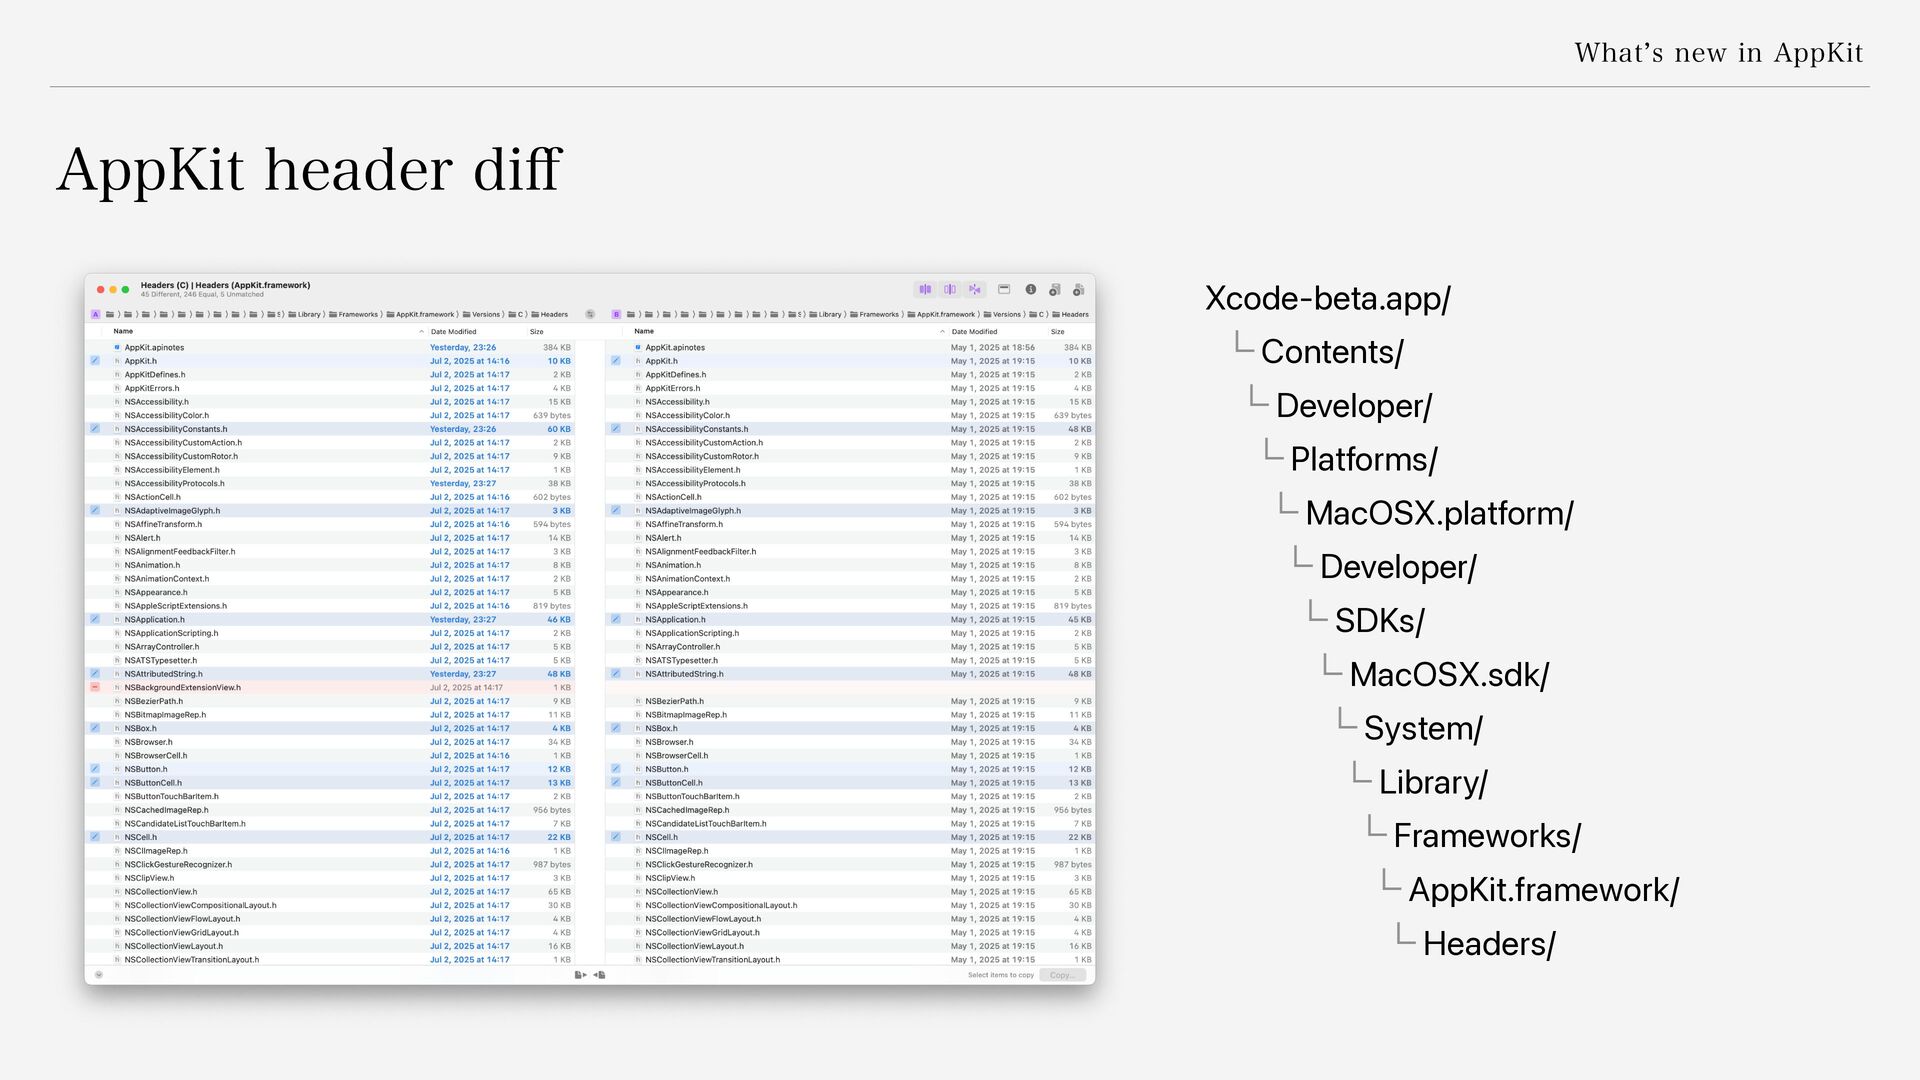Select NSAccessibilityConstants.h in right pane

852,429
